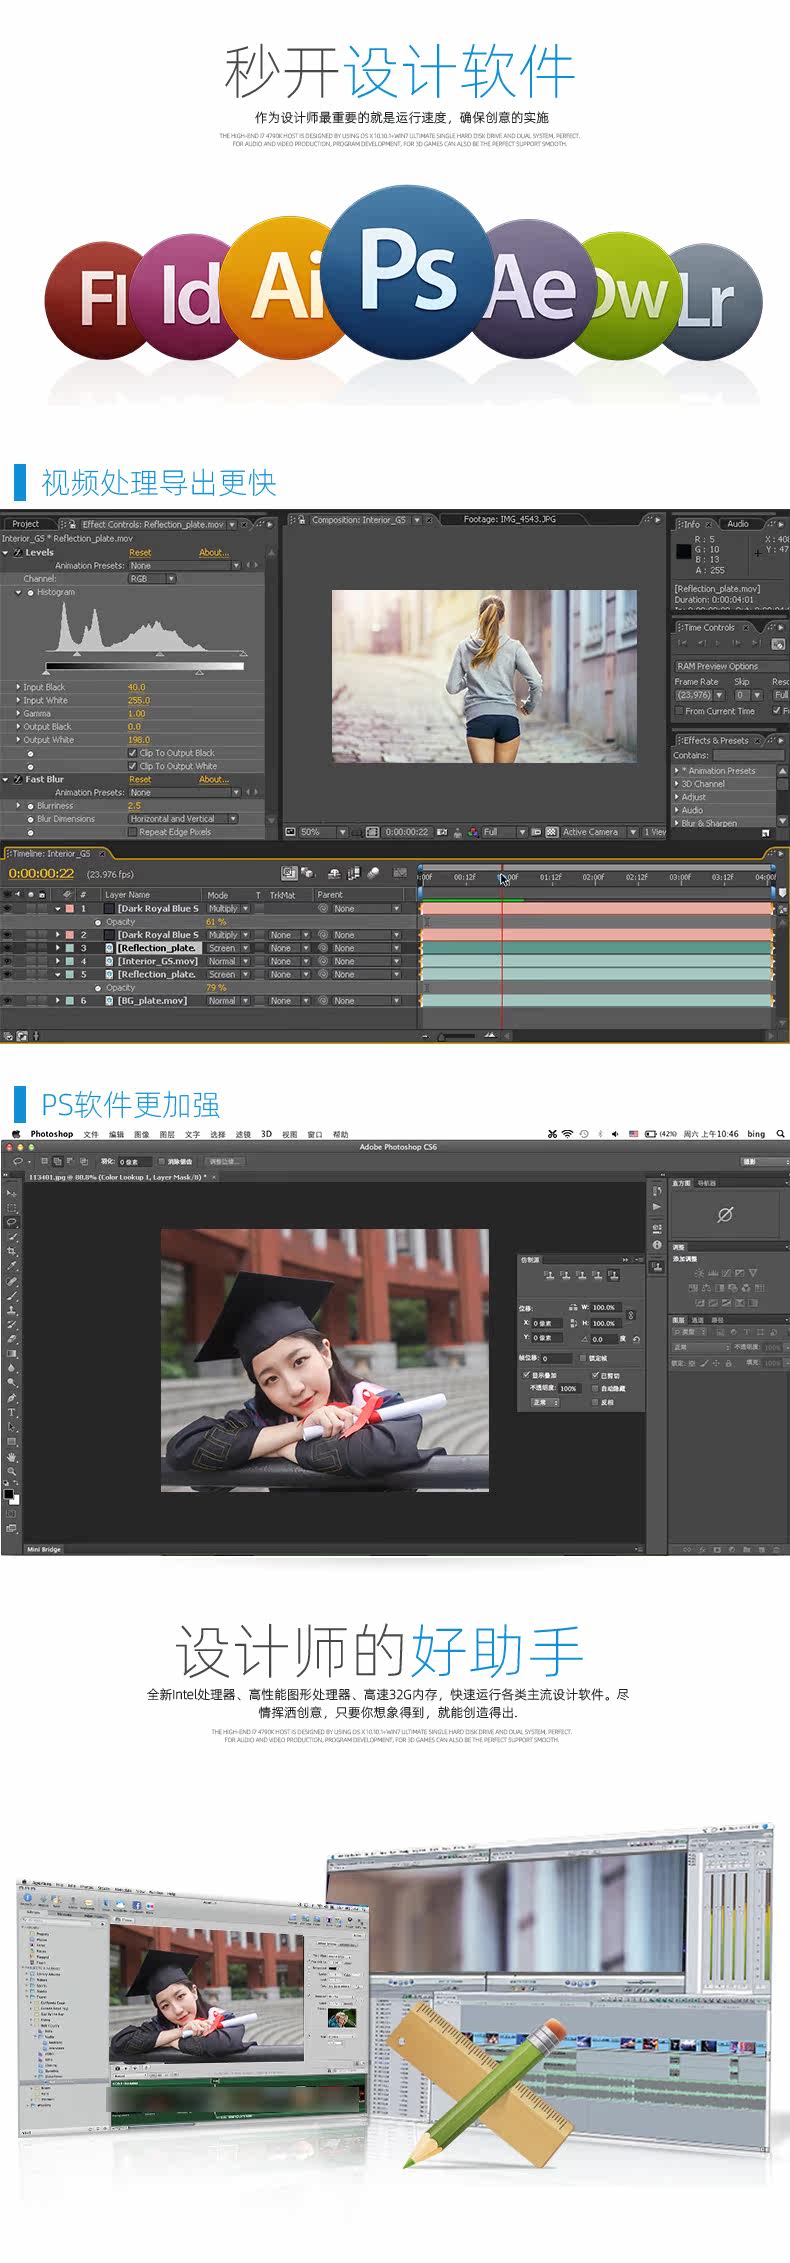790x2263 pixels.
Task: Select the Zoom tool in Photoshop toolbar
Action: click(x=12, y=1472)
